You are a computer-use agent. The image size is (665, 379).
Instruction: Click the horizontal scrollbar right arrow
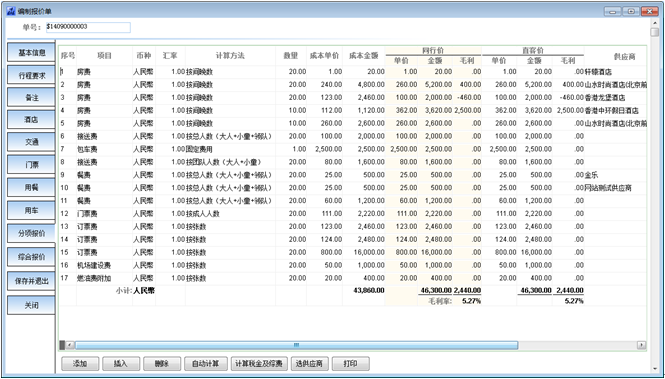(642, 346)
